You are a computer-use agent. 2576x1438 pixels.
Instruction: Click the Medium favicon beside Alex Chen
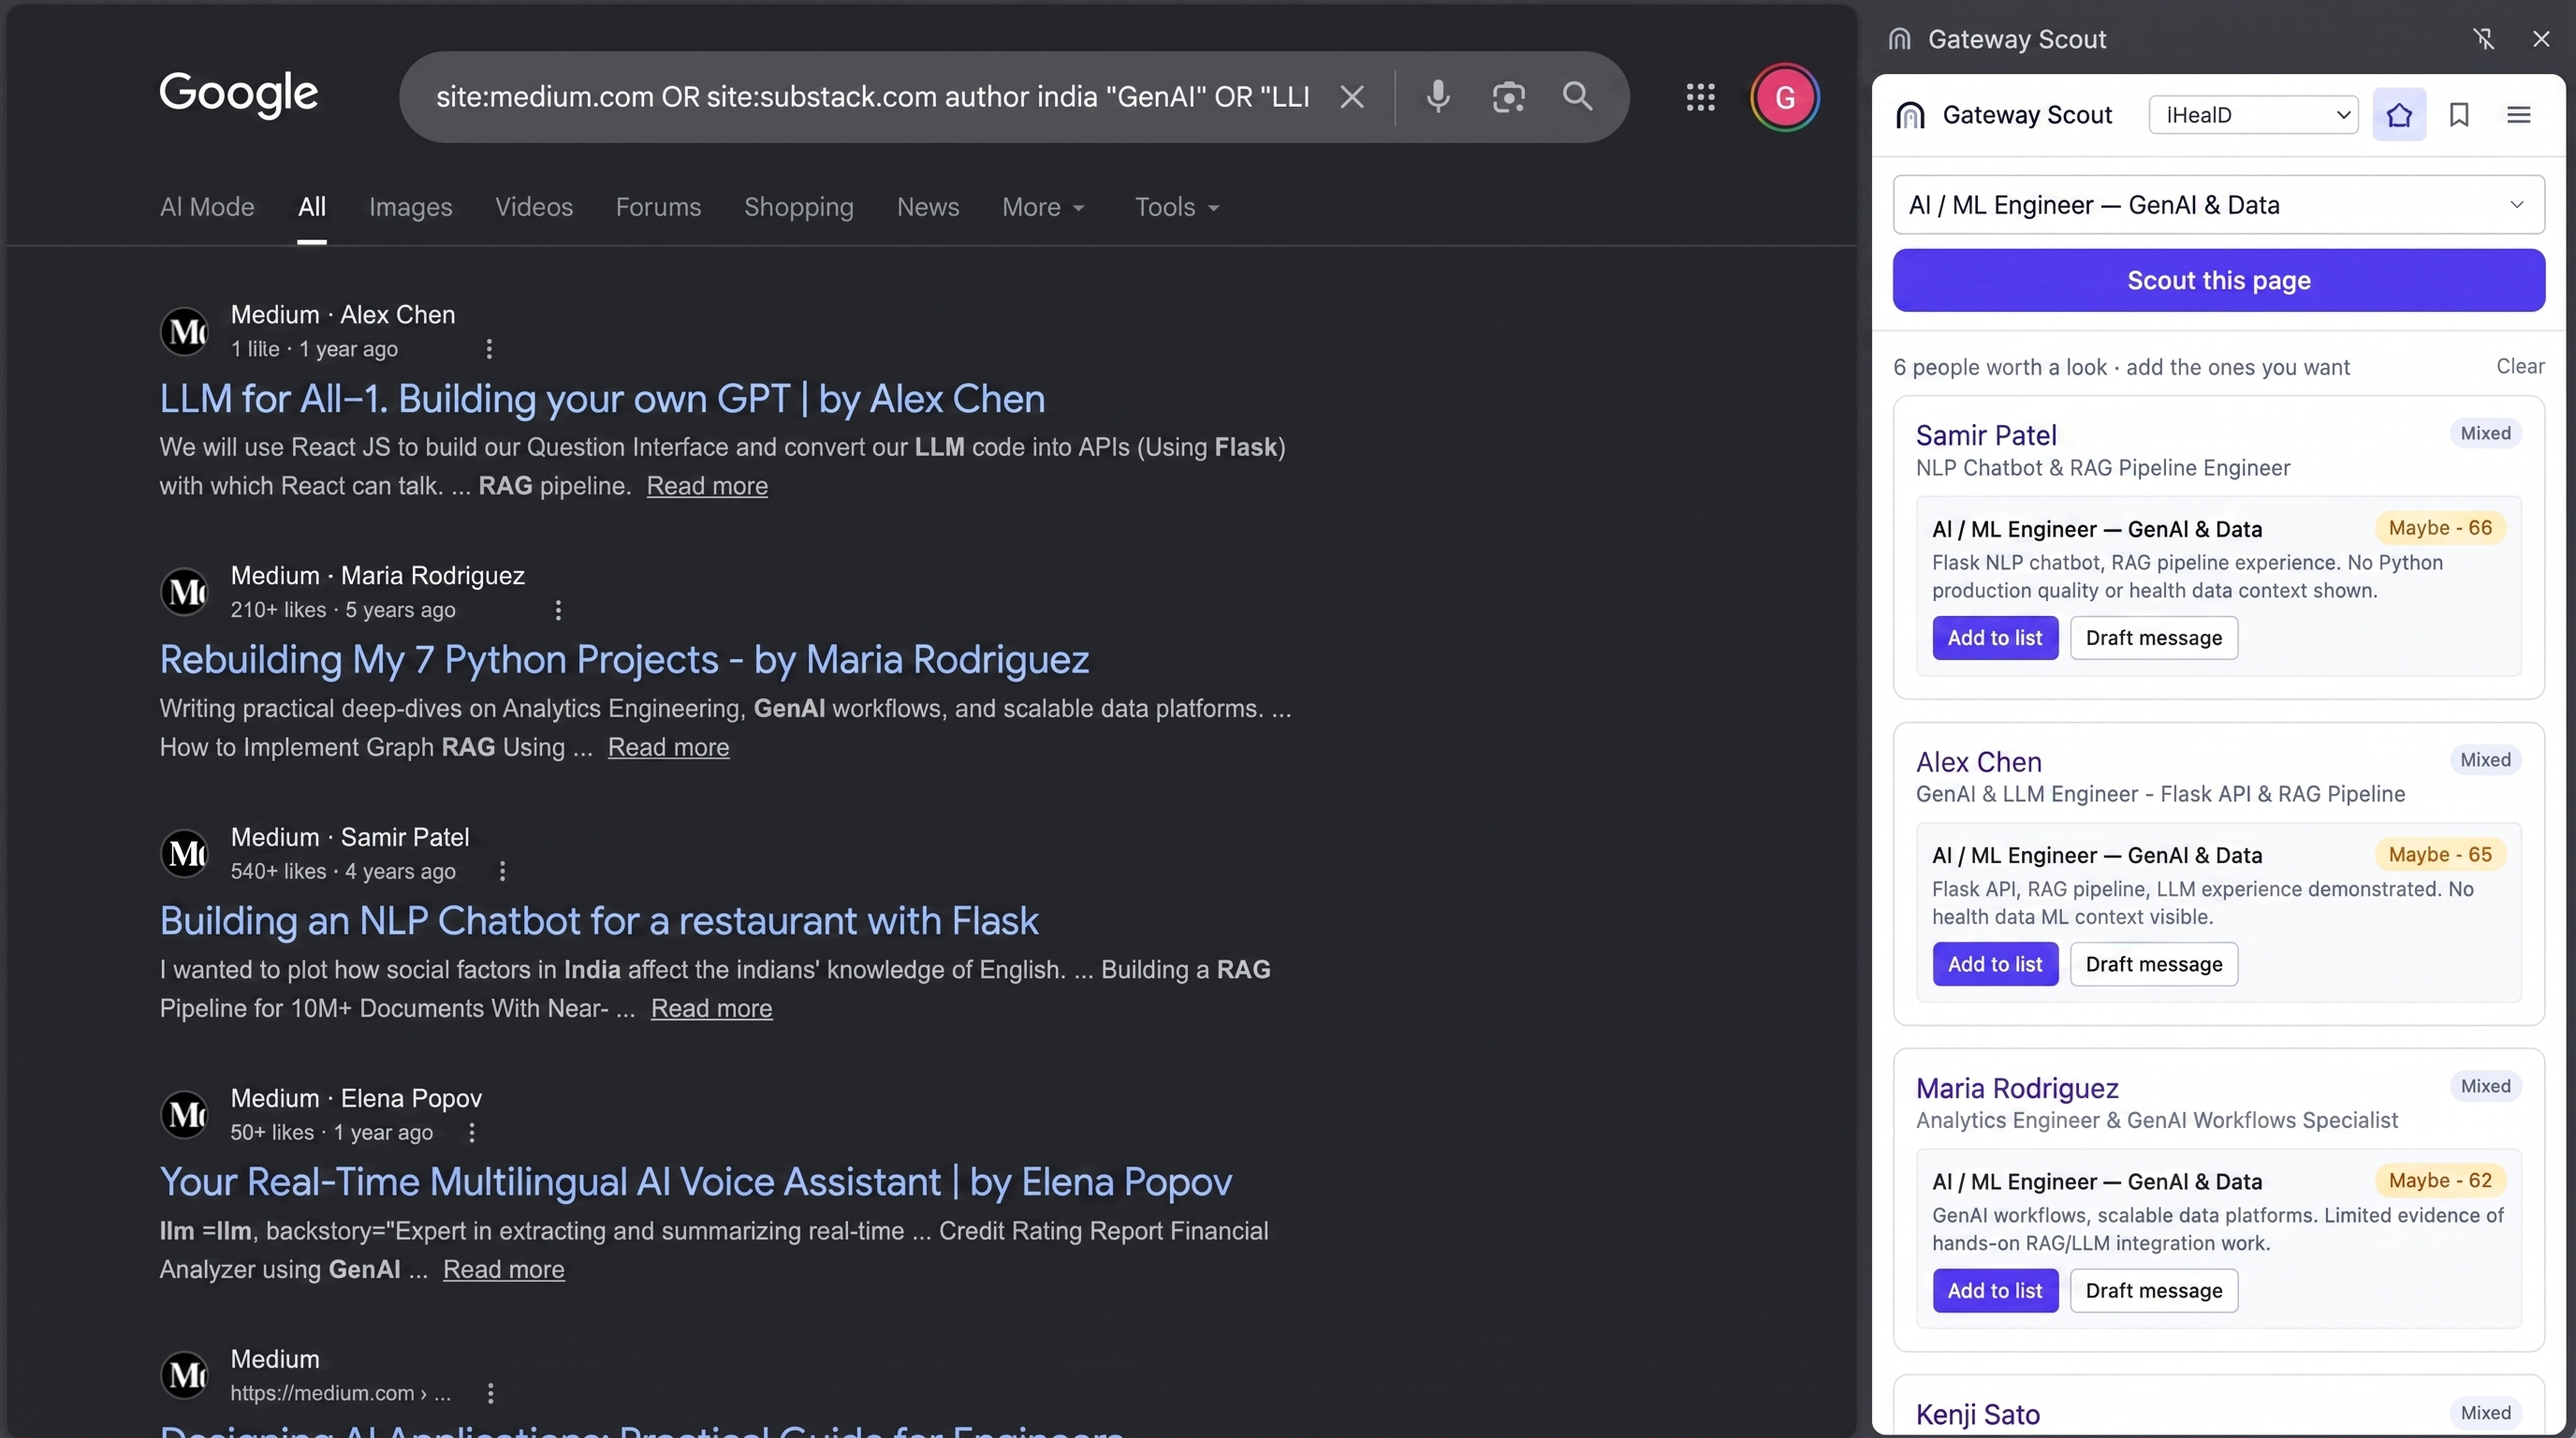click(185, 331)
